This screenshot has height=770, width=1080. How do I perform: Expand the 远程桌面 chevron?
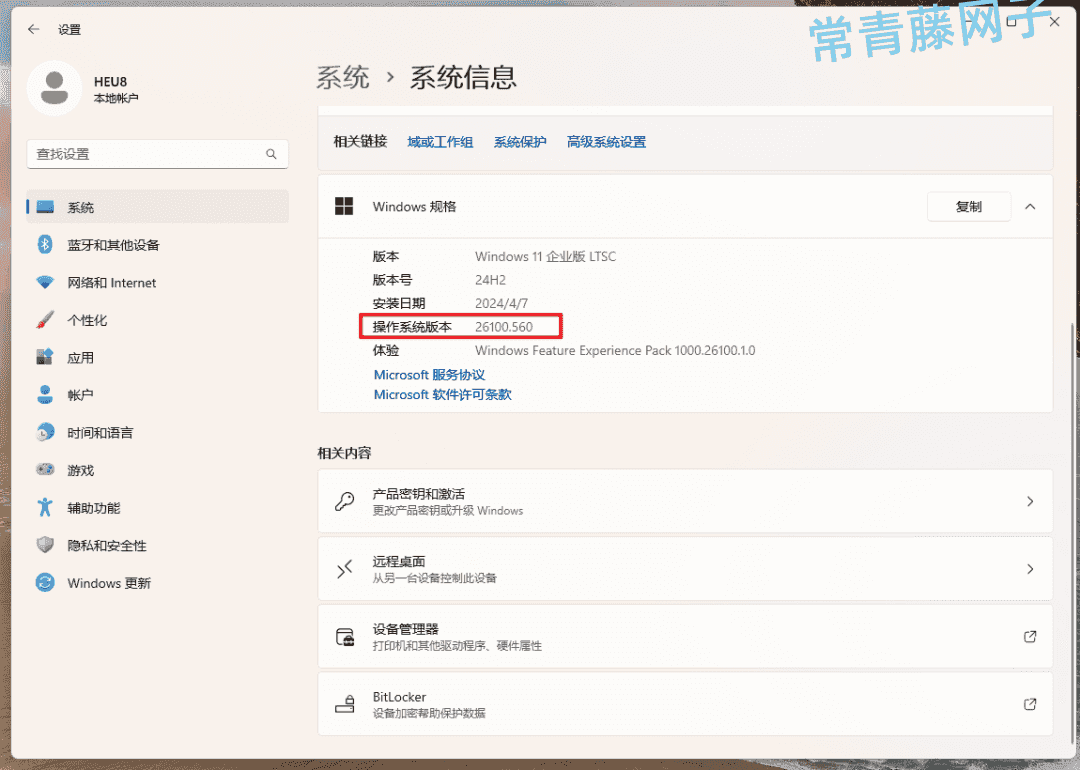tap(1030, 569)
